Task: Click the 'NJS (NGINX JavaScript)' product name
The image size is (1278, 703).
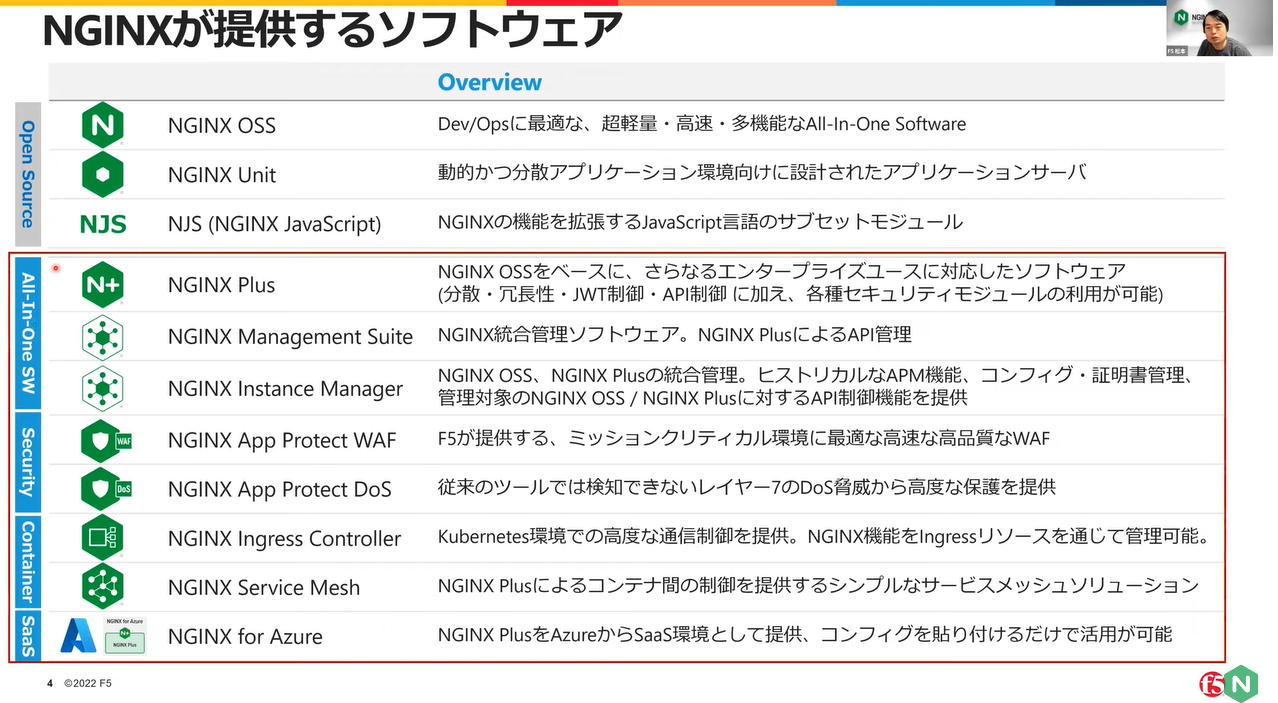Action: pyautogui.click(x=275, y=224)
